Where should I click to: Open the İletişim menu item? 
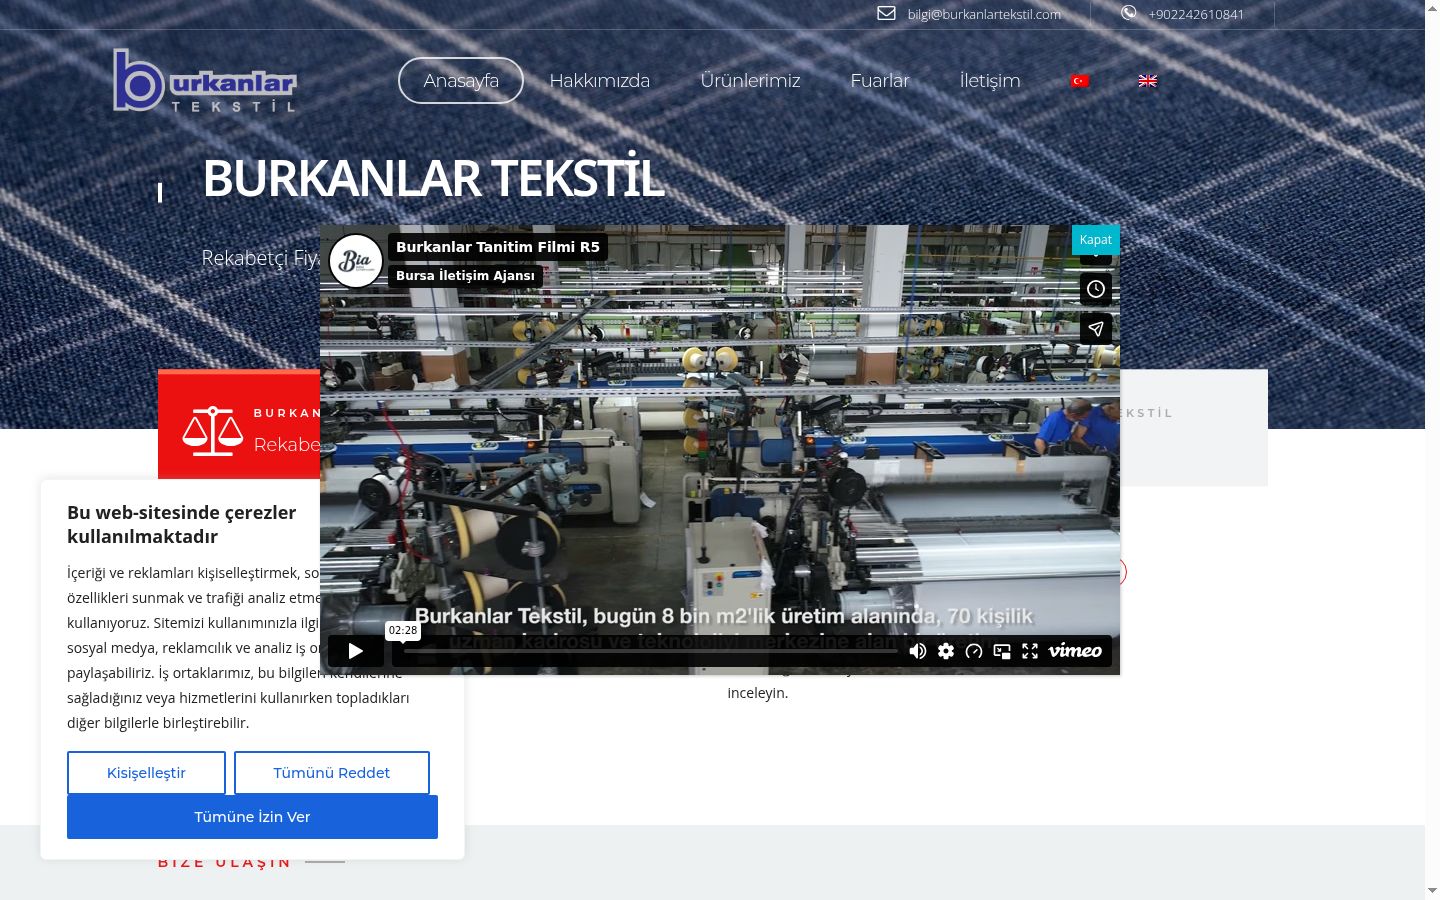click(x=990, y=81)
